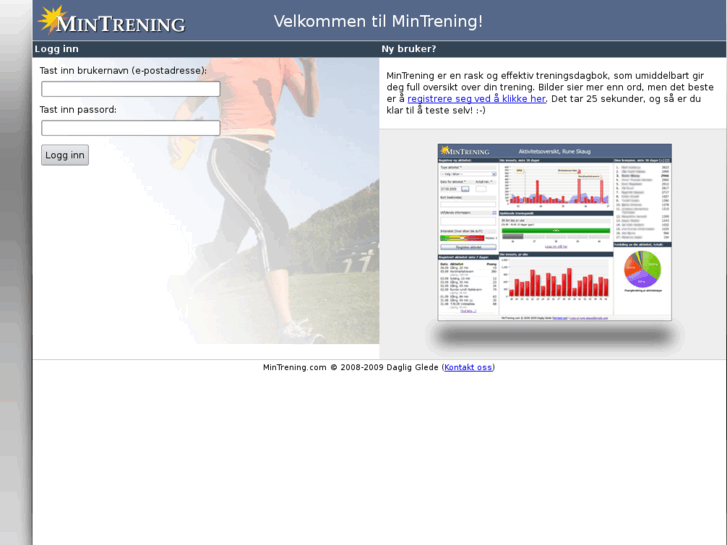Image resolution: width=727 pixels, height=545 pixels.
Task: Click the Tast inn brukernavn label
Action: pos(123,71)
